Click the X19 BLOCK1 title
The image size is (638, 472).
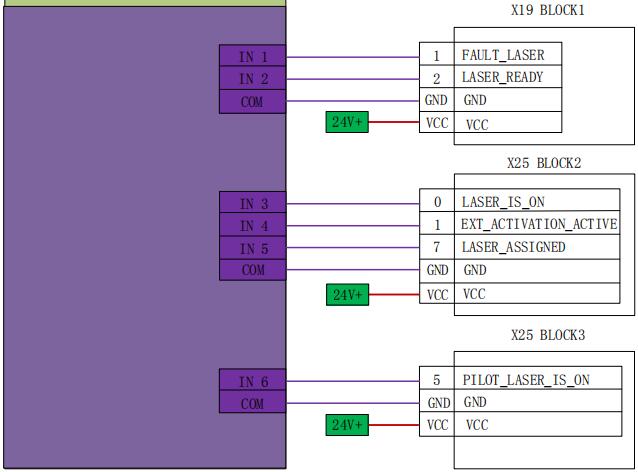pyautogui.click(x=547, y=10)
